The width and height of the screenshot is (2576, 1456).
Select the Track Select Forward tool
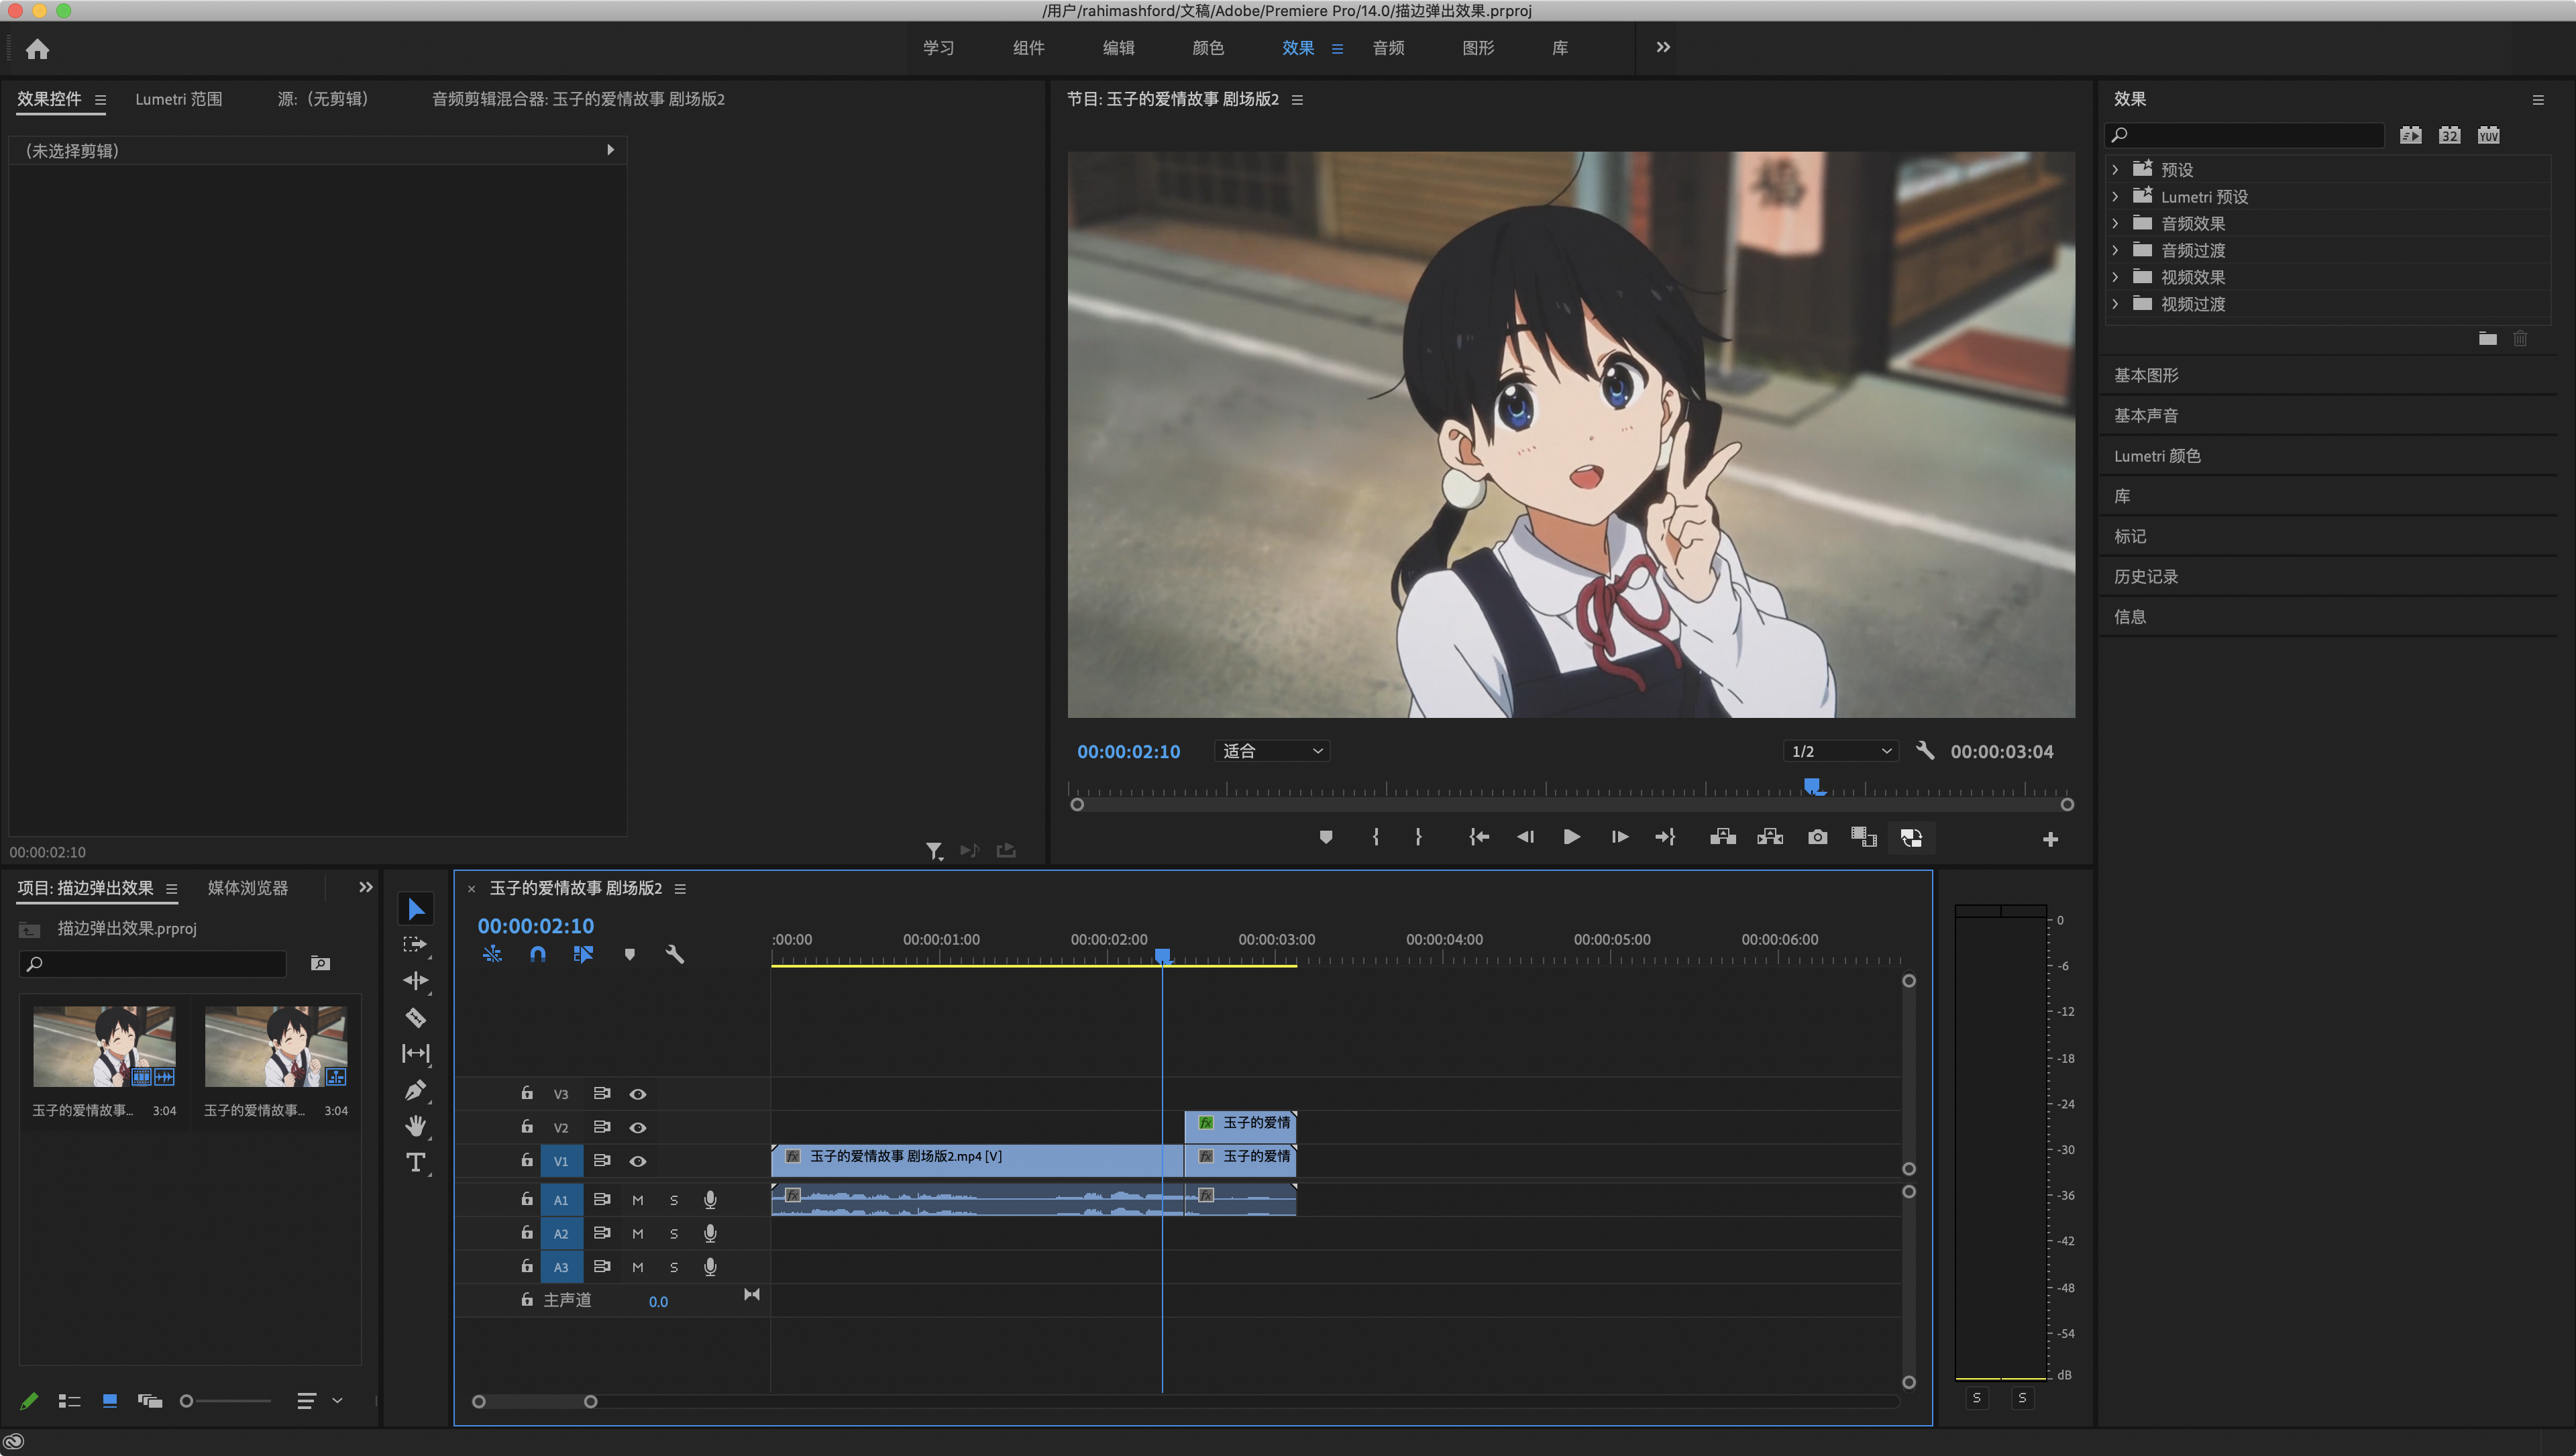[415, 944]
